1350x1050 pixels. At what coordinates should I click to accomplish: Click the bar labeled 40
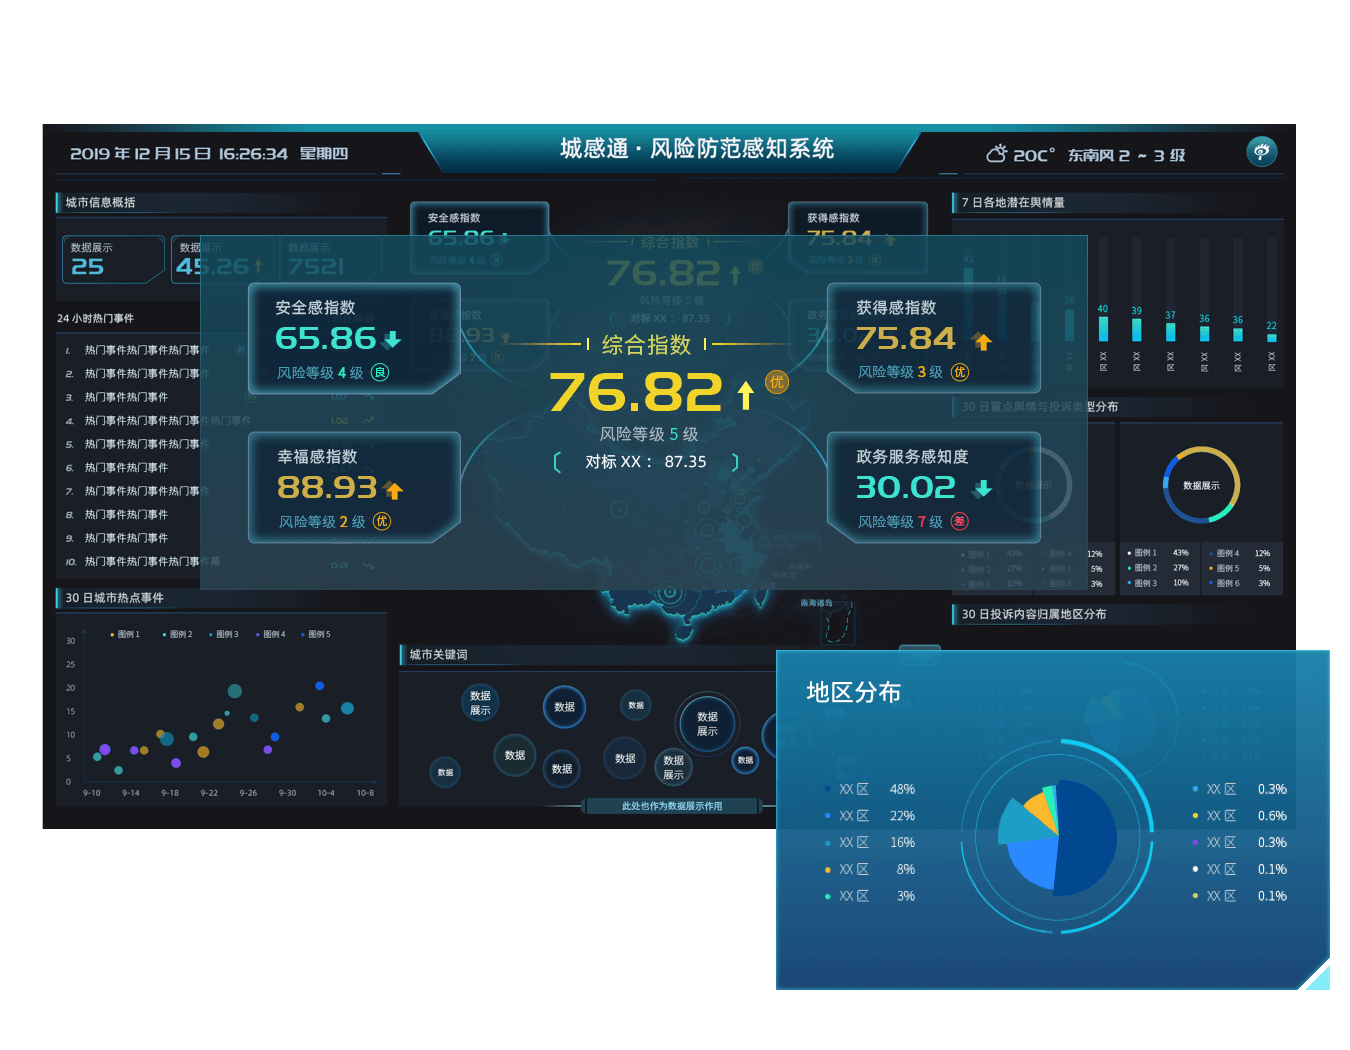[1103, 329]
